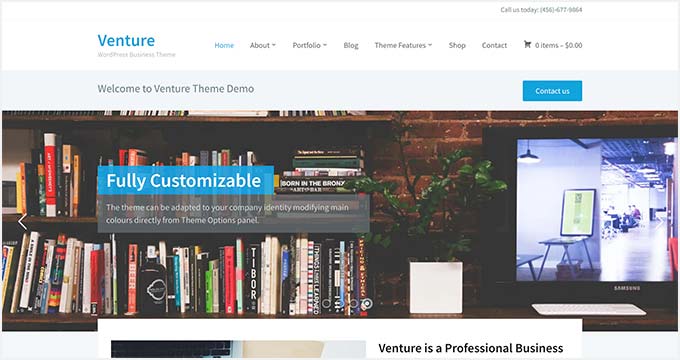The image size is (680, 360).
Task: Expand the About dropdown menu
Action: (x=262, y=45)
